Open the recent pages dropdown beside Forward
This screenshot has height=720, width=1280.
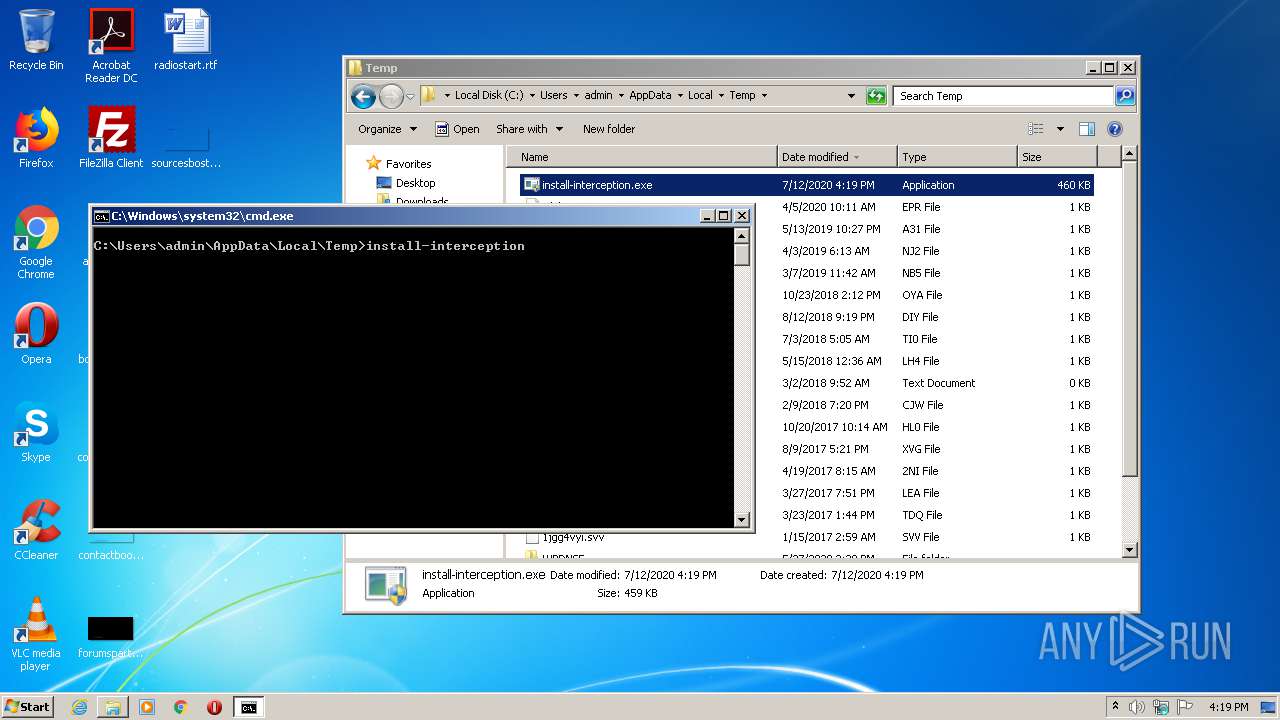coord(410,97)
